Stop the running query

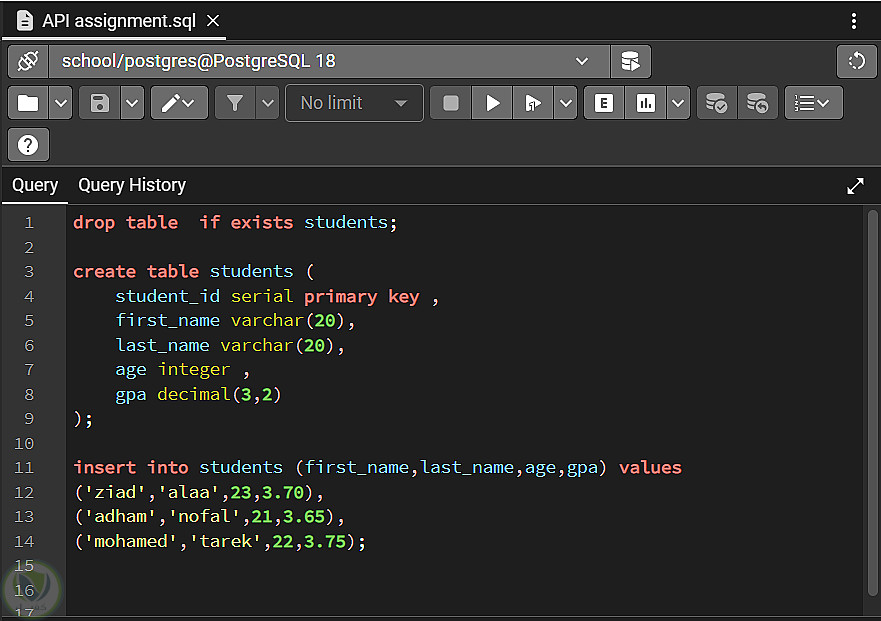tap(451, 103)
